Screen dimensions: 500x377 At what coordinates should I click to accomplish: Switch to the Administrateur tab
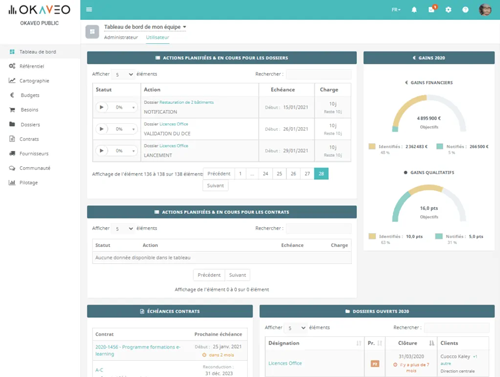tap(121, 37)
